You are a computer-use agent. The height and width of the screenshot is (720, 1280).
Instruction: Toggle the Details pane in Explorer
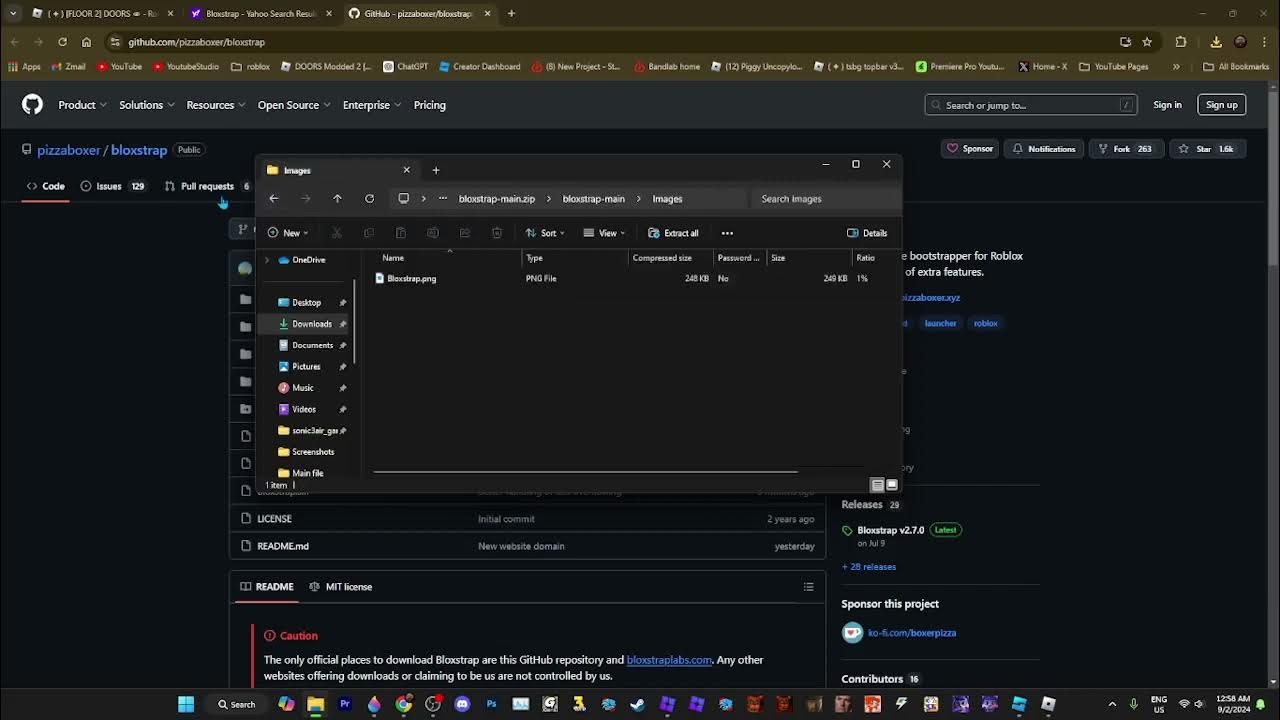pyautogui.click(x=867, y=233)
